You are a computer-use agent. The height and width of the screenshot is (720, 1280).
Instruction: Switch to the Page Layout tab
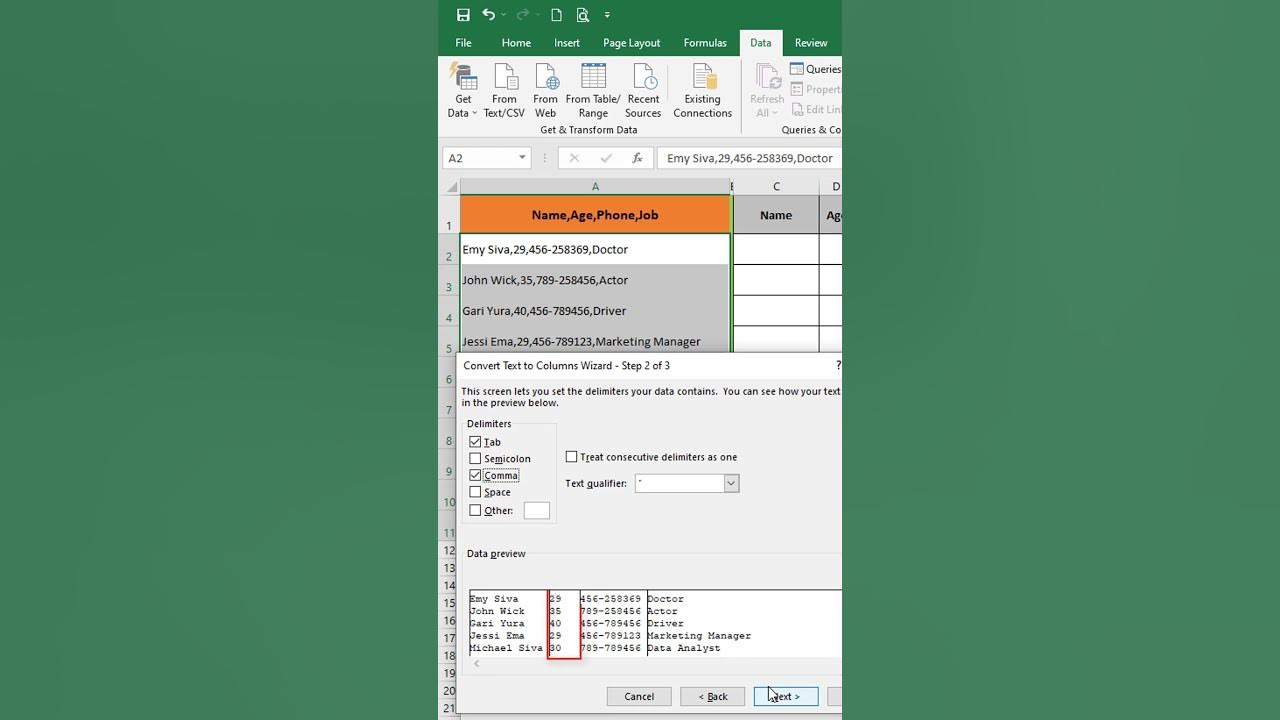[632, 43]
